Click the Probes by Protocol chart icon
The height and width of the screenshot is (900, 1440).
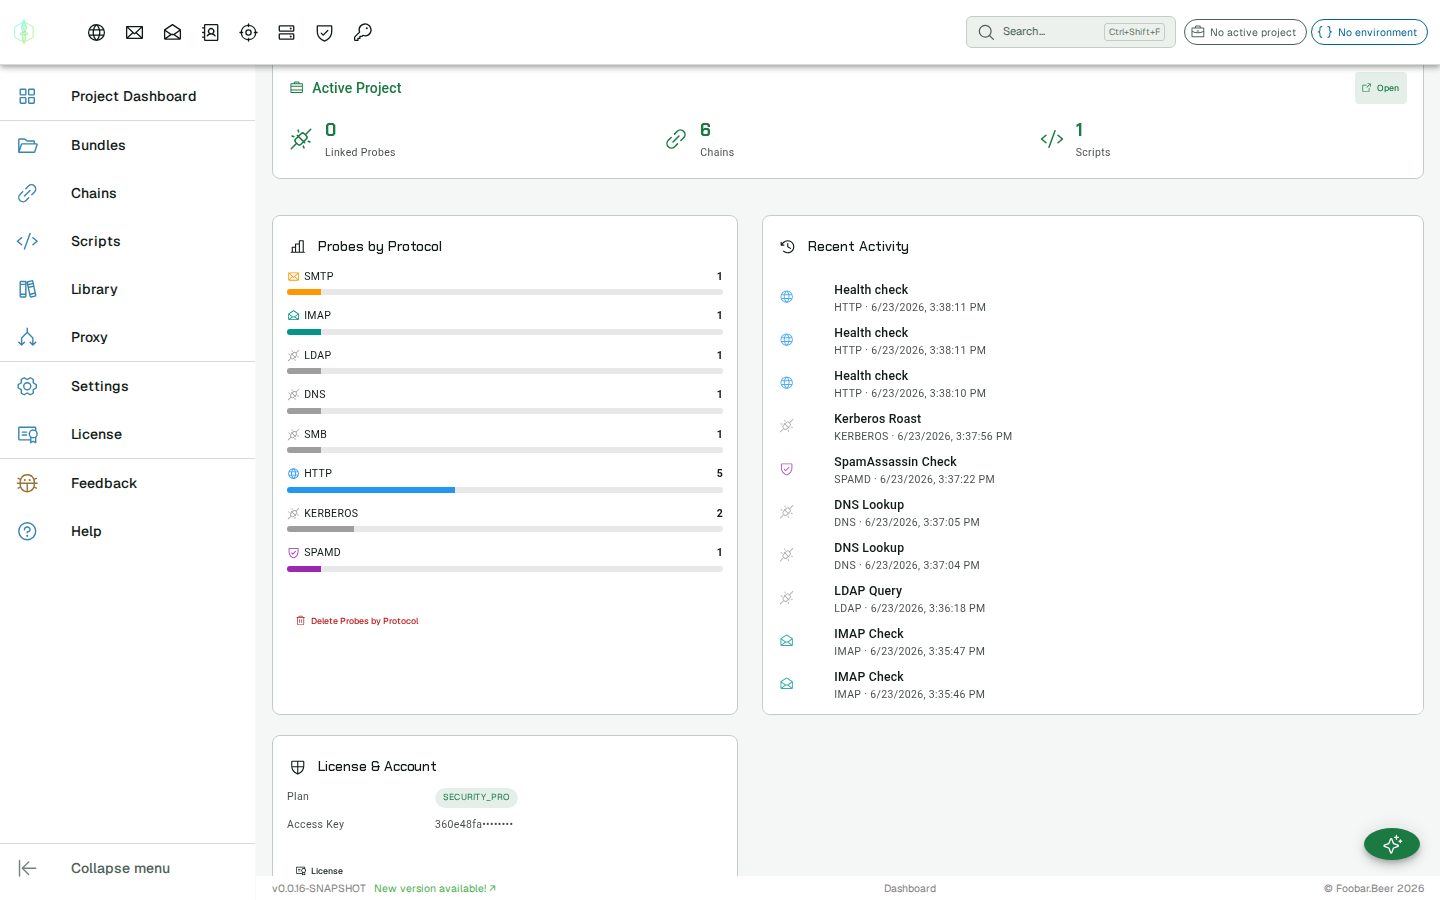(x=297, y=246)
